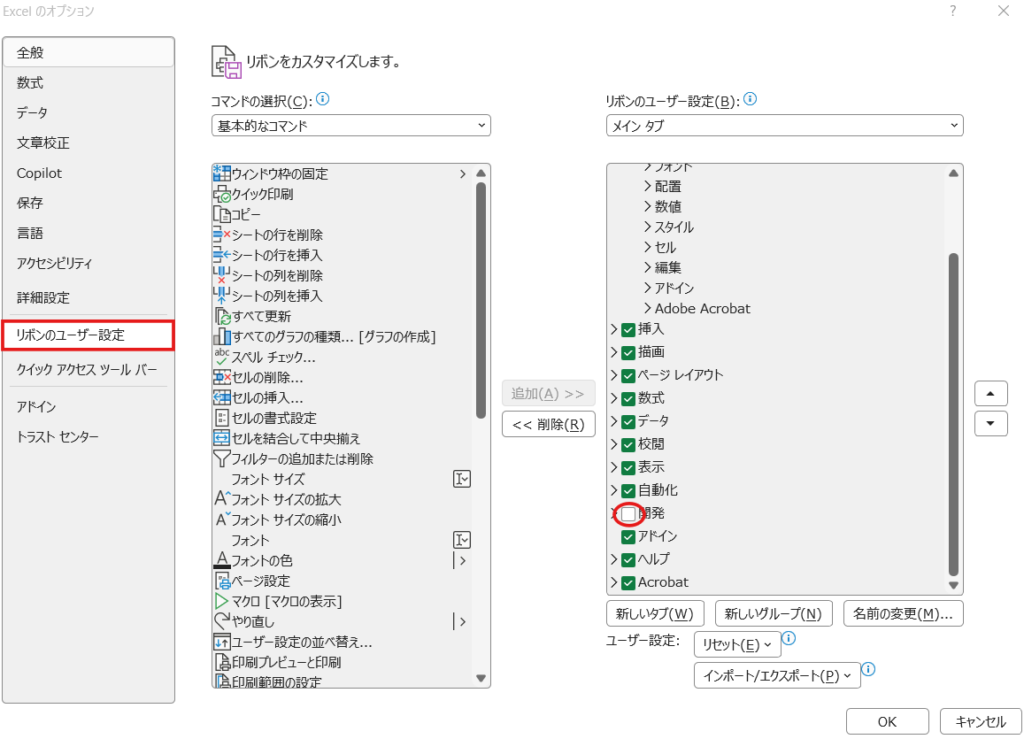Uncheck the データ tab checkbox
Image resolution: width=1024 pixels, height=739 pixels.
click(628, 422)
